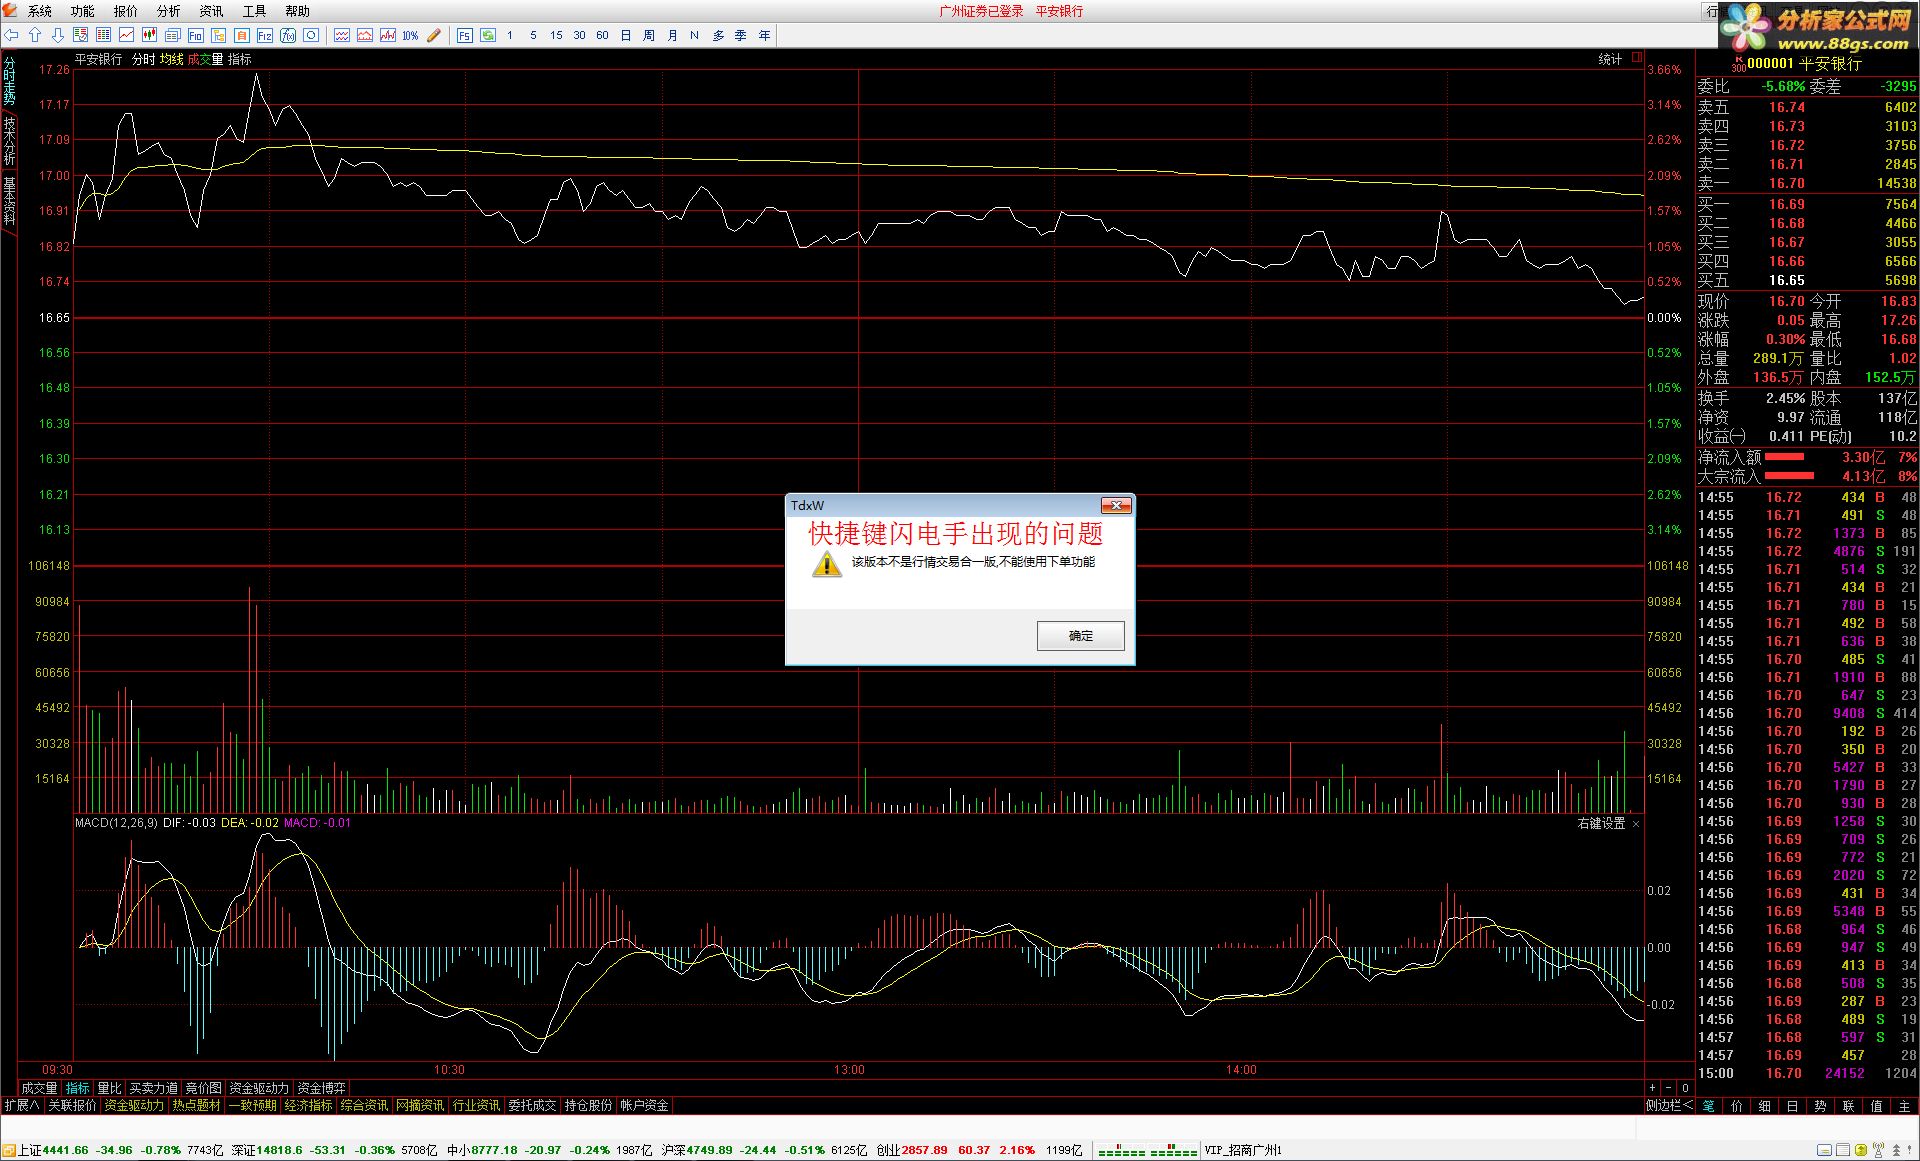The width and height of the screenshot is (1920, 1161).
Task: Click the line chart trend icon
Action: click(x=127, y=35)
